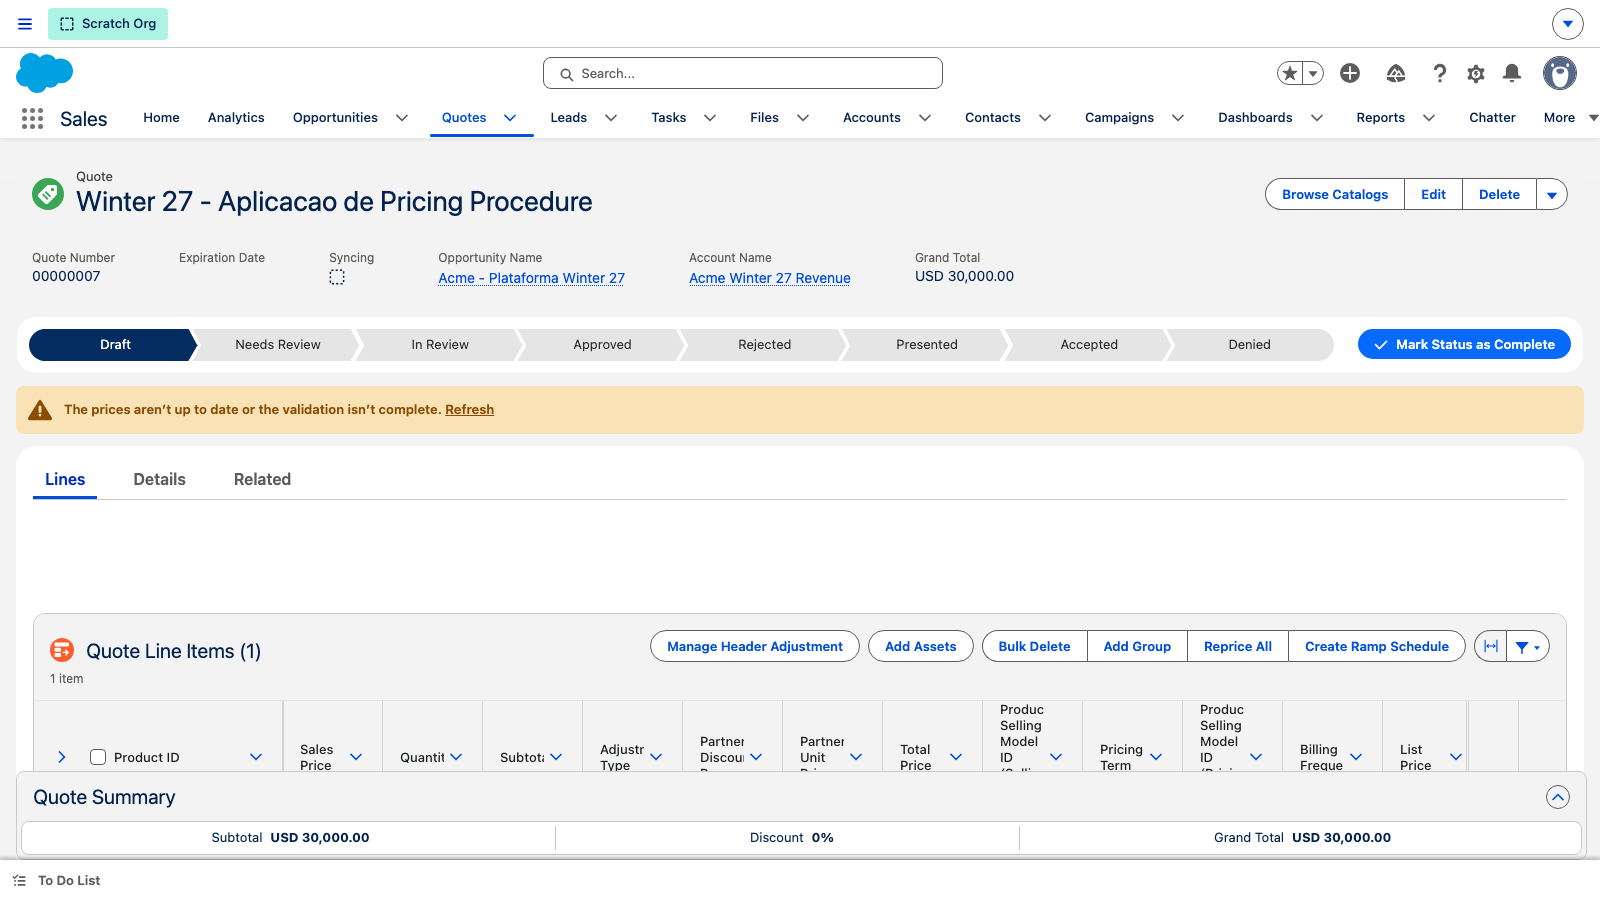Open the Global Actions plus icon
The image size is (1600, 900).
coord(1350,73)
